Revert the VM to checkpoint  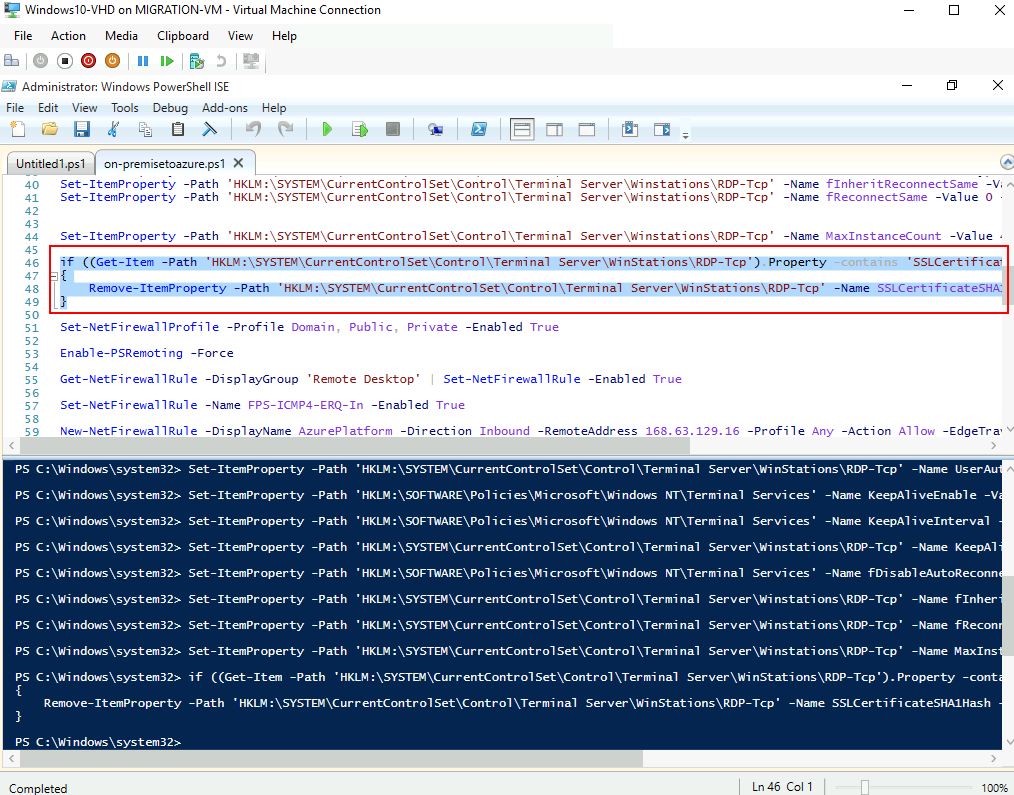pyautogui.click(x=221, y=61)
